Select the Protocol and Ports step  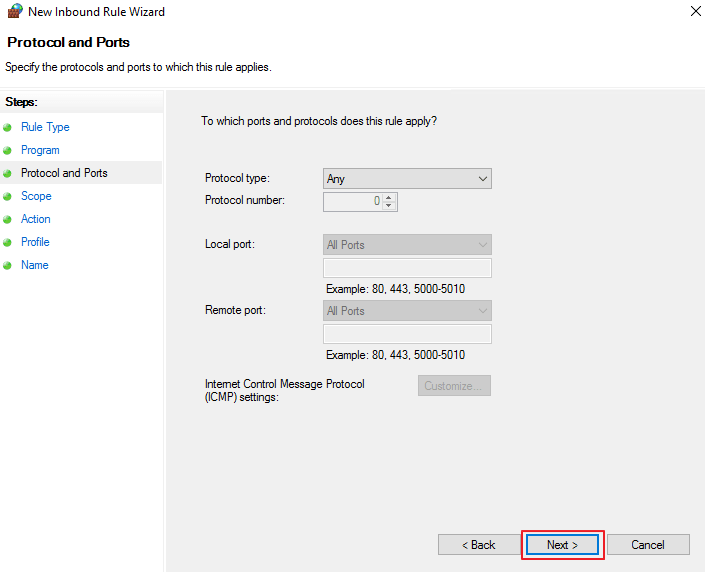pyautogui.click(x=64, y=173)
